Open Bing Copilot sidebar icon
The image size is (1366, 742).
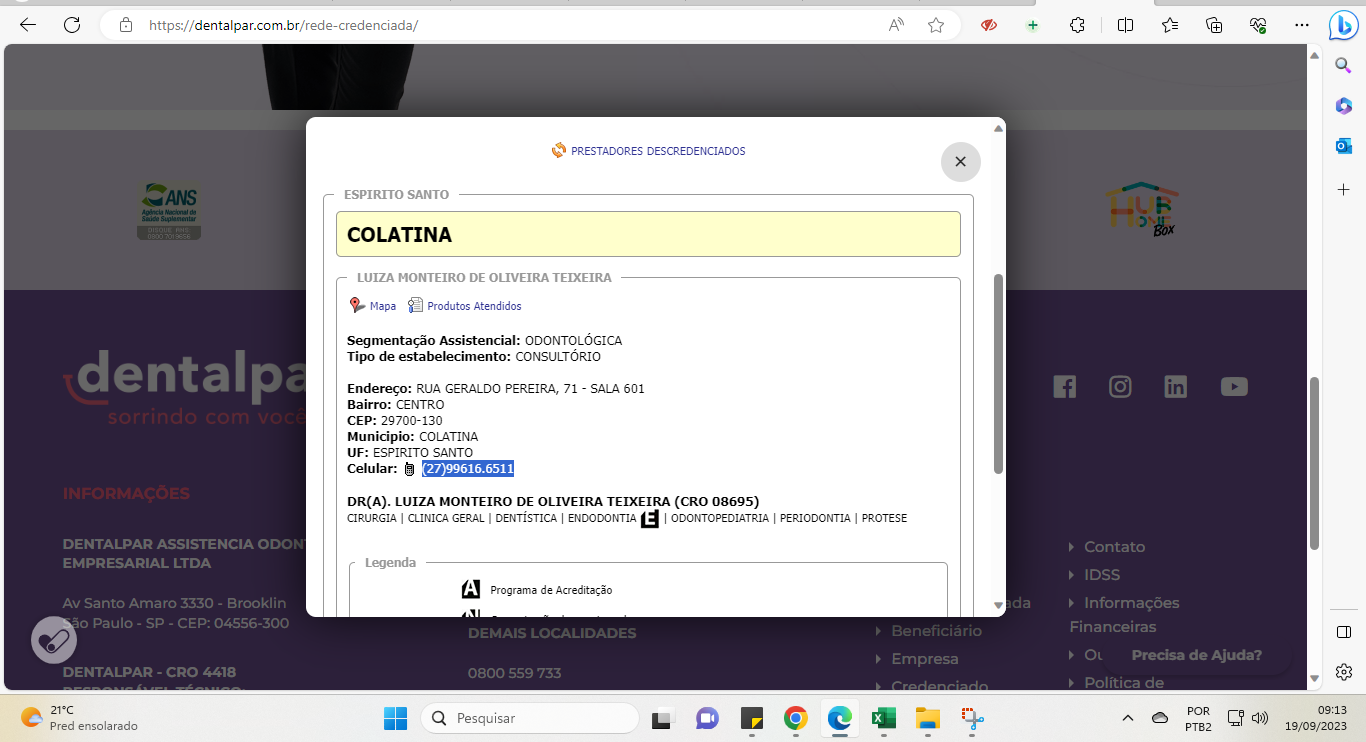(1341, 27)
